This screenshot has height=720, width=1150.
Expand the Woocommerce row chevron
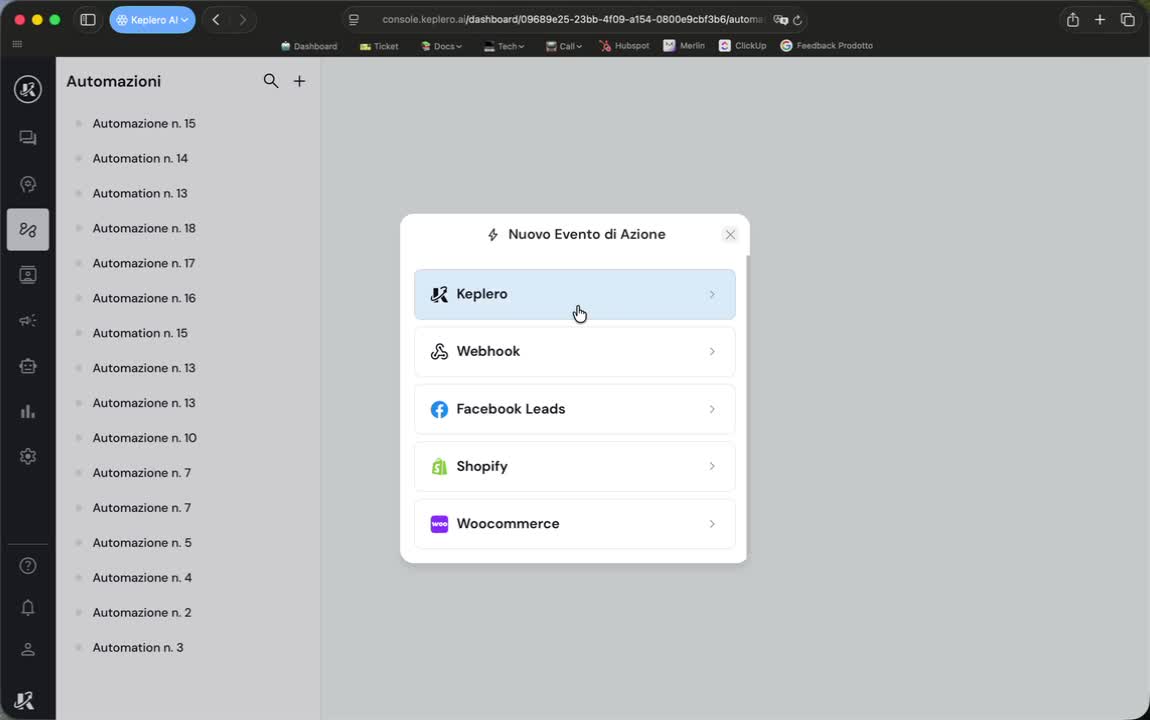[712, 524]
